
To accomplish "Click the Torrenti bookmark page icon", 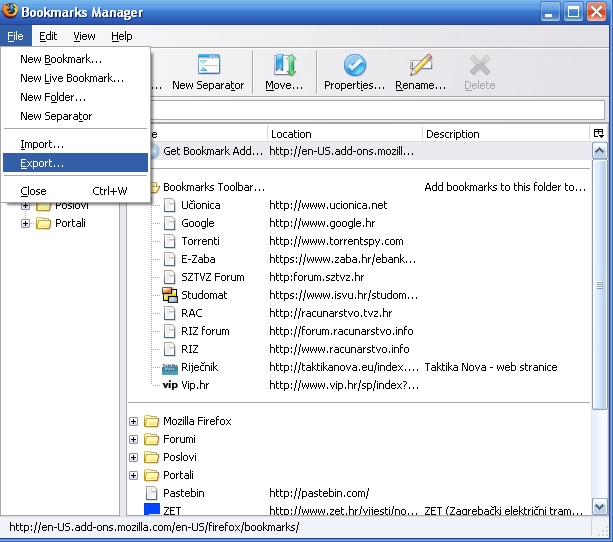I will click(x=169, y=241).
